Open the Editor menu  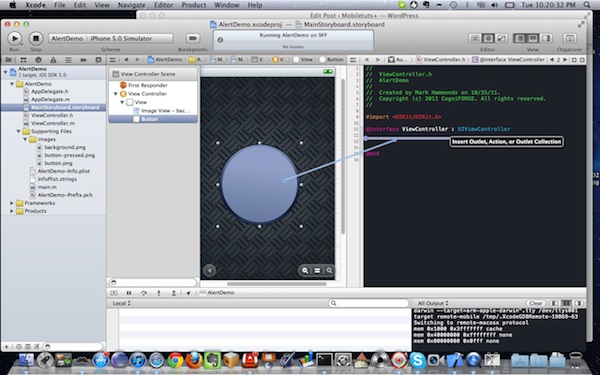163,5
